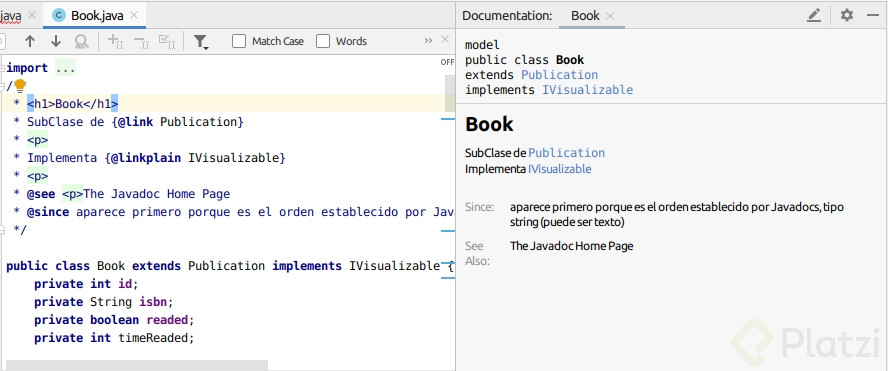Show more find bar options chevrons
888x371 pixels.
coord(428,41)
